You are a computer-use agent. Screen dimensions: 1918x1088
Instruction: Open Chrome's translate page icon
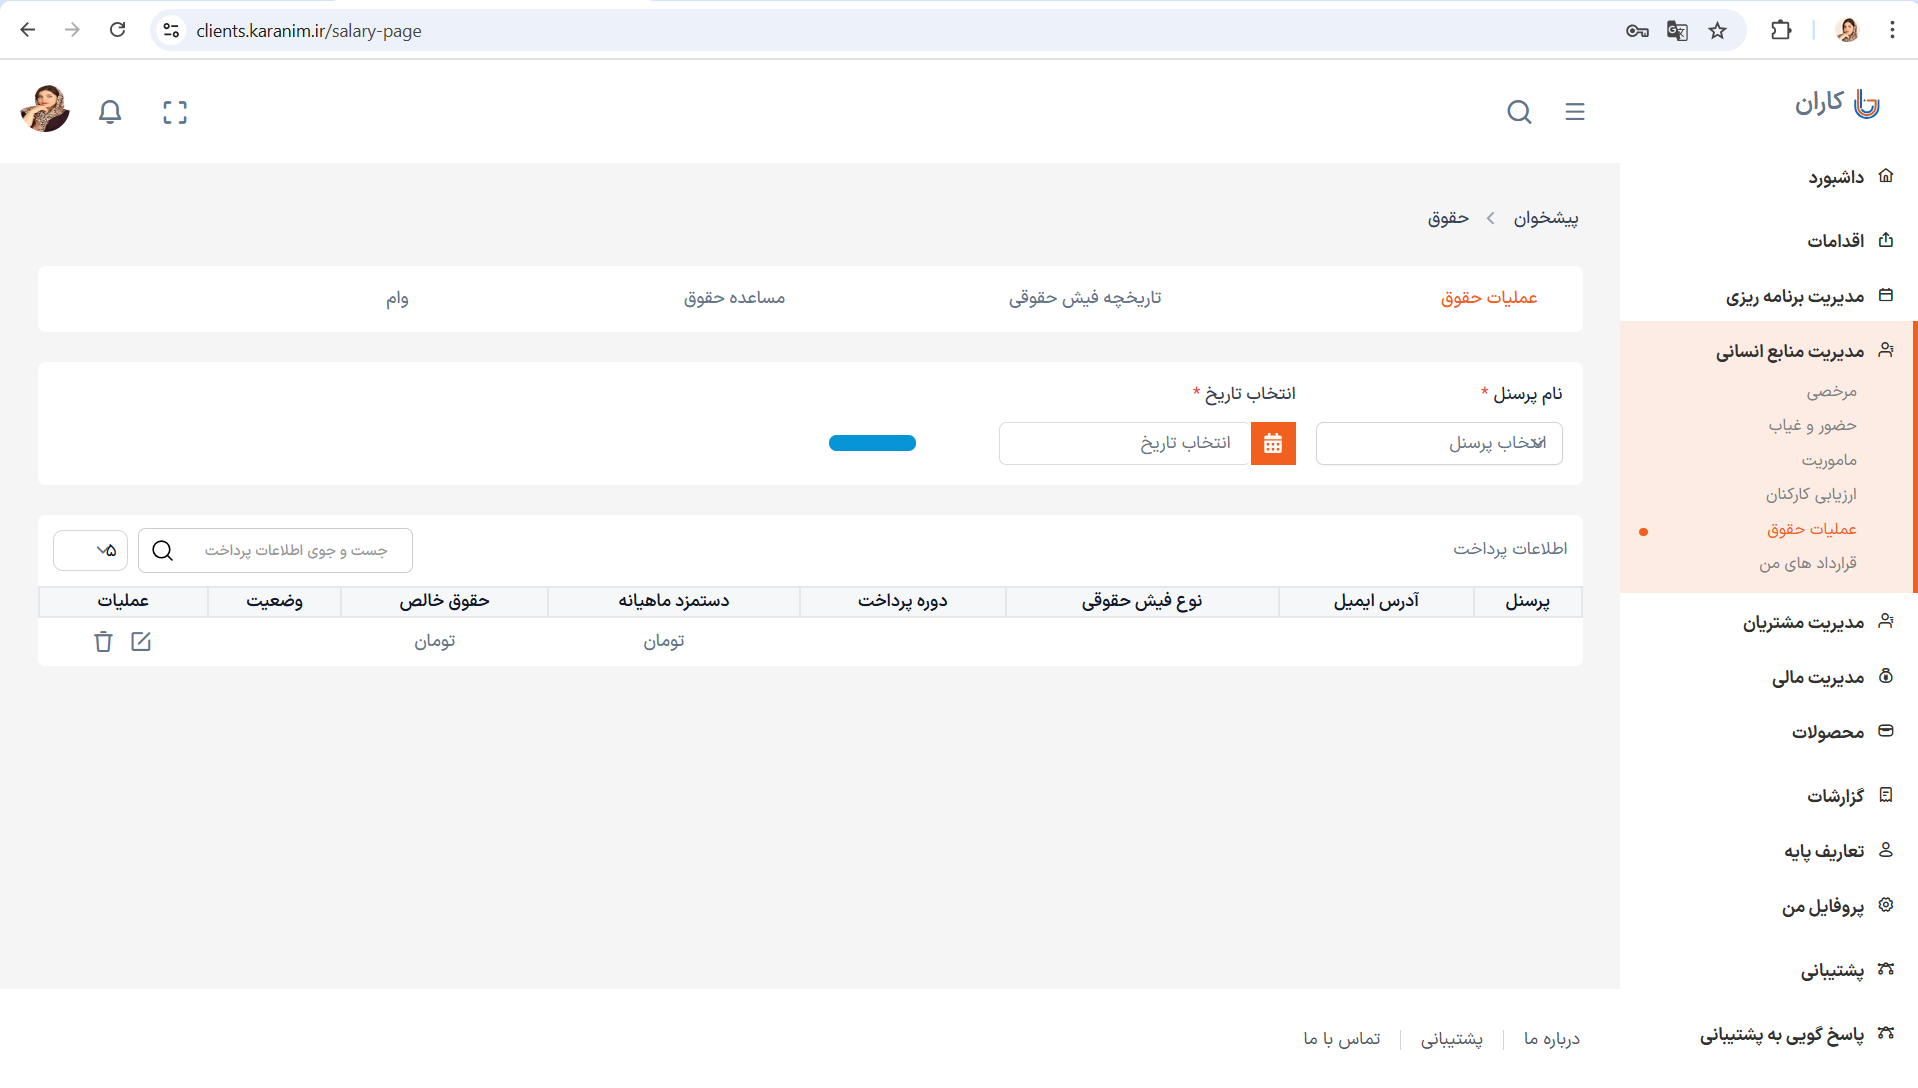click(1677, 31)
